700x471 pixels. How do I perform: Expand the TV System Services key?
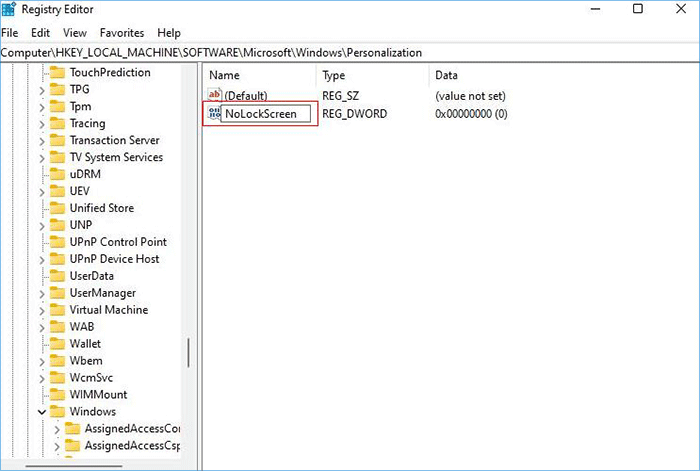pos(42,158)
